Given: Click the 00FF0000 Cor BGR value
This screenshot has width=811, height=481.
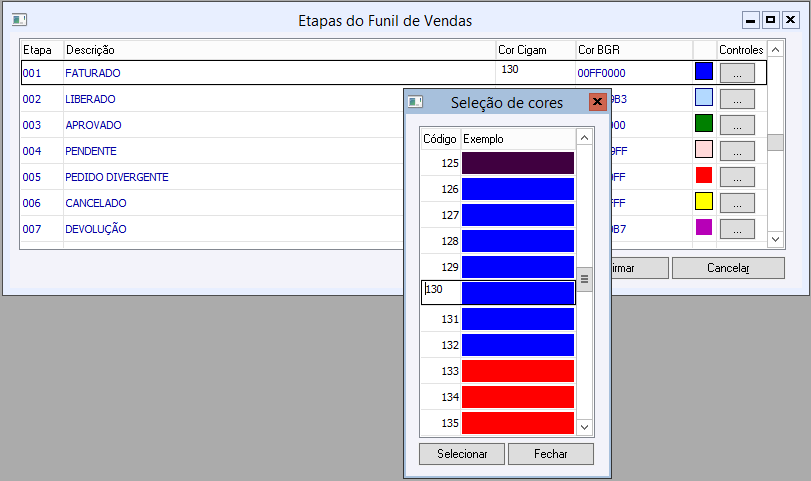Looking at the screenshot, I should click(x=601, y=73).
